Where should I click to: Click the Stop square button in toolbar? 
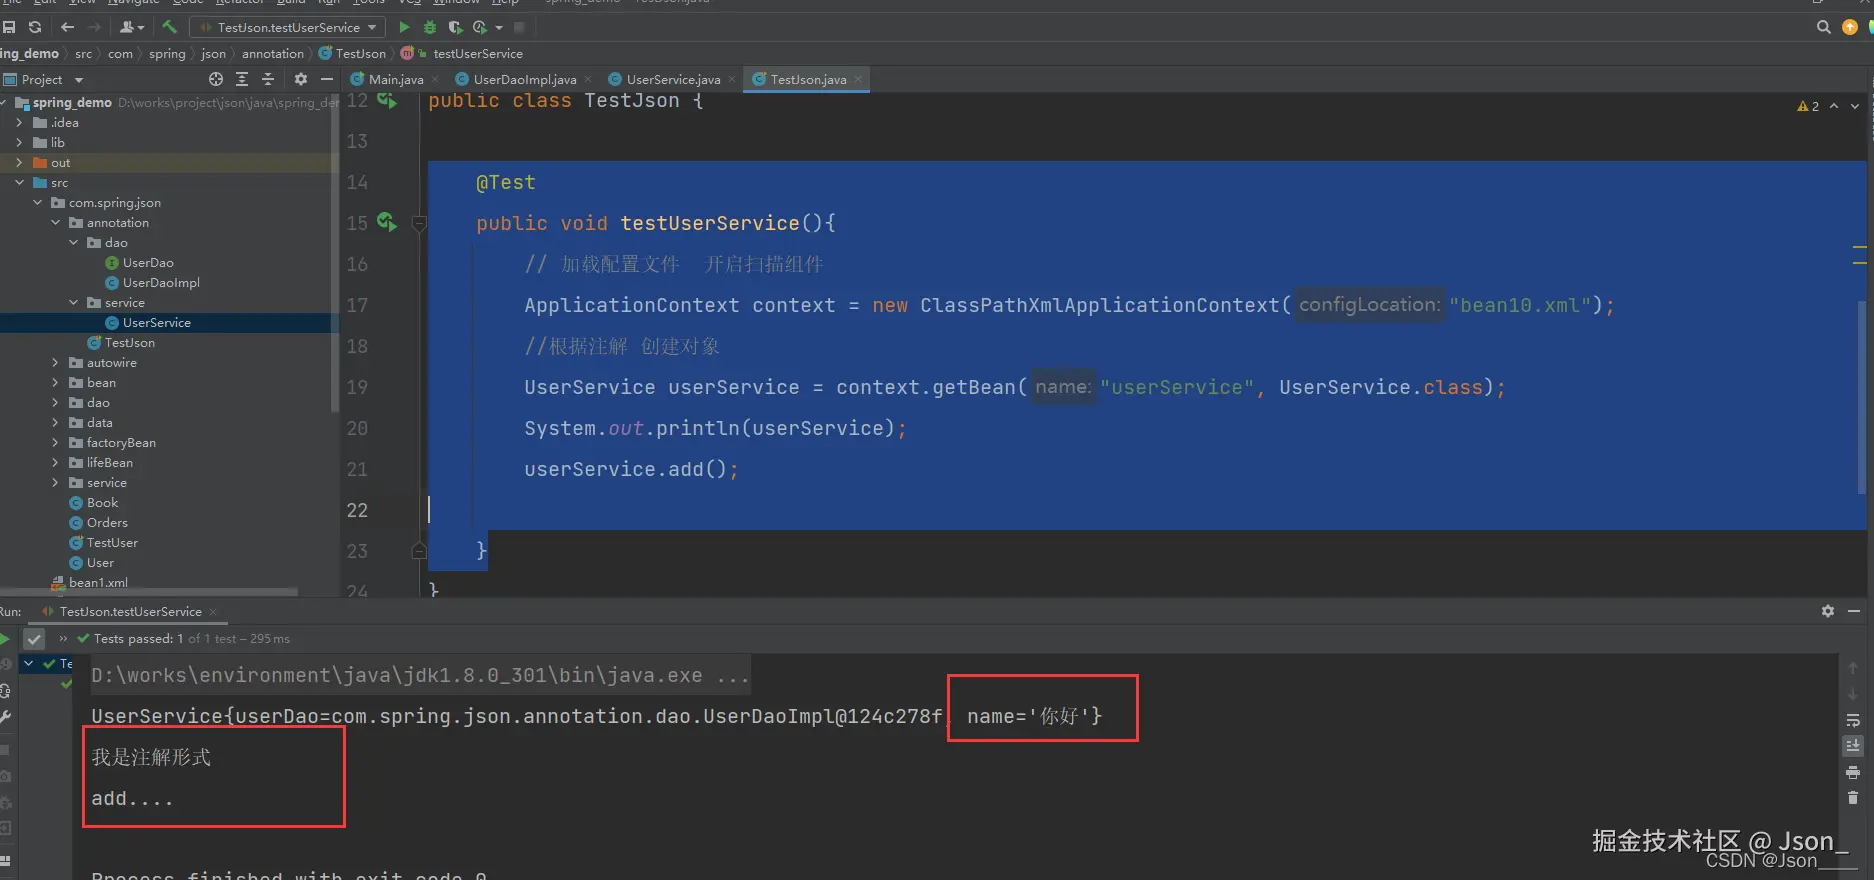(519, 27)
